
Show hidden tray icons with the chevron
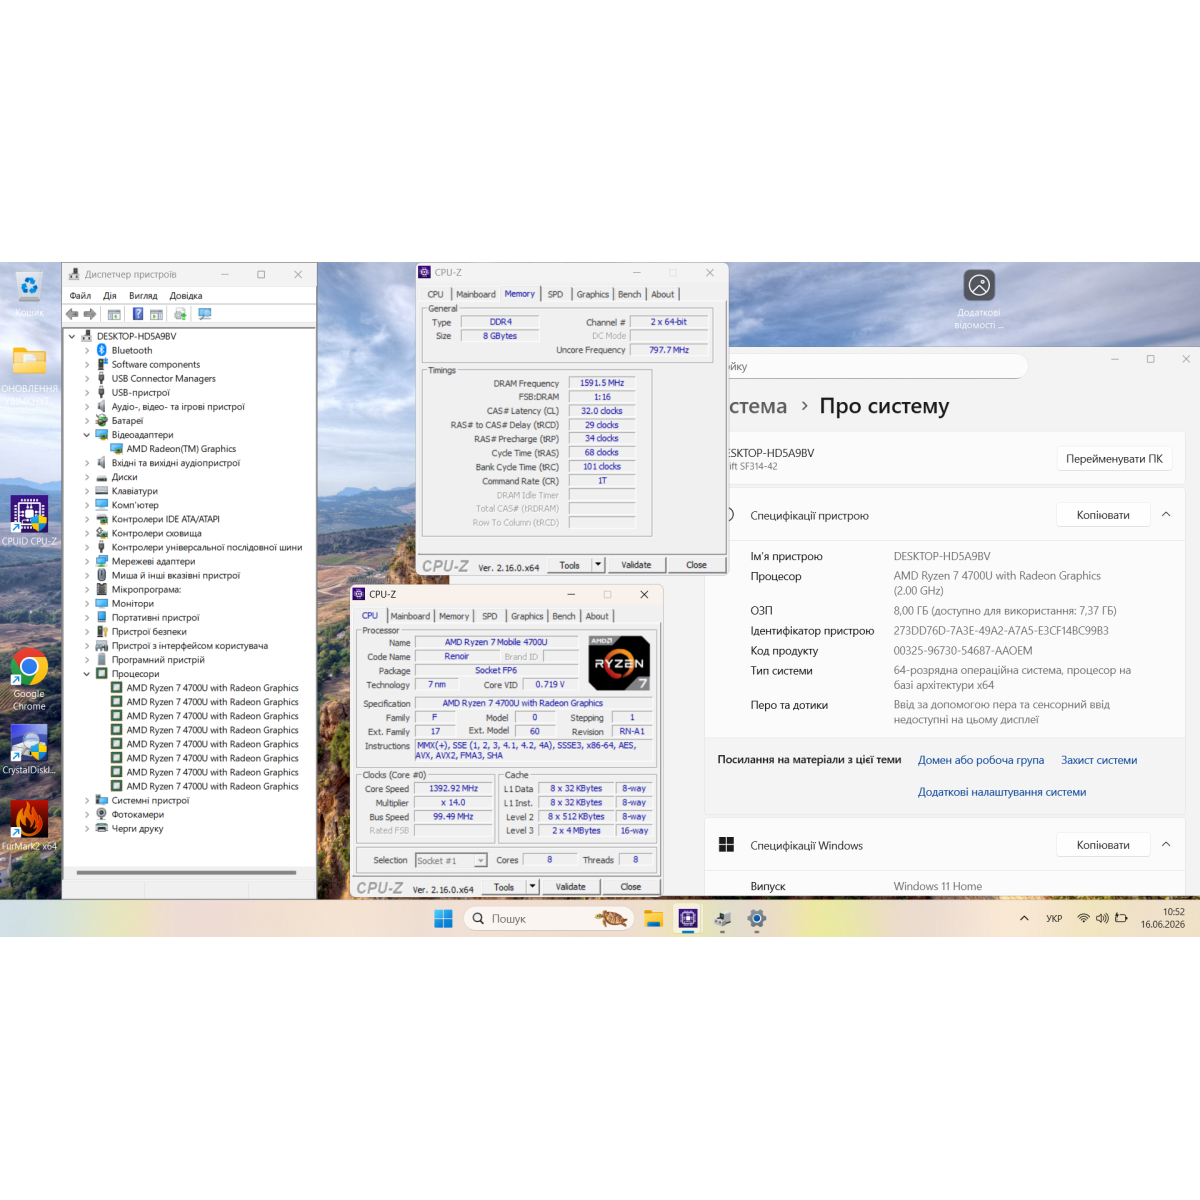point(1024,918)
